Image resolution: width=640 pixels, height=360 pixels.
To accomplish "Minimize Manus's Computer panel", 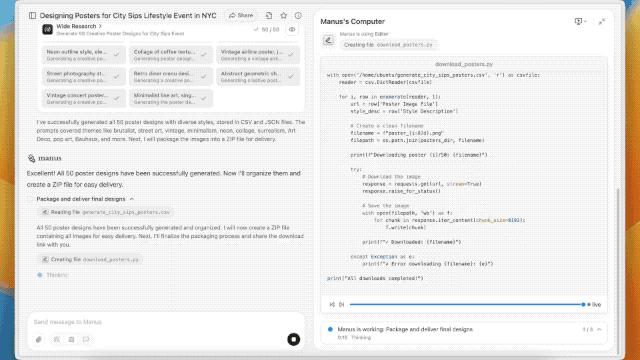I will pos(602,22).
